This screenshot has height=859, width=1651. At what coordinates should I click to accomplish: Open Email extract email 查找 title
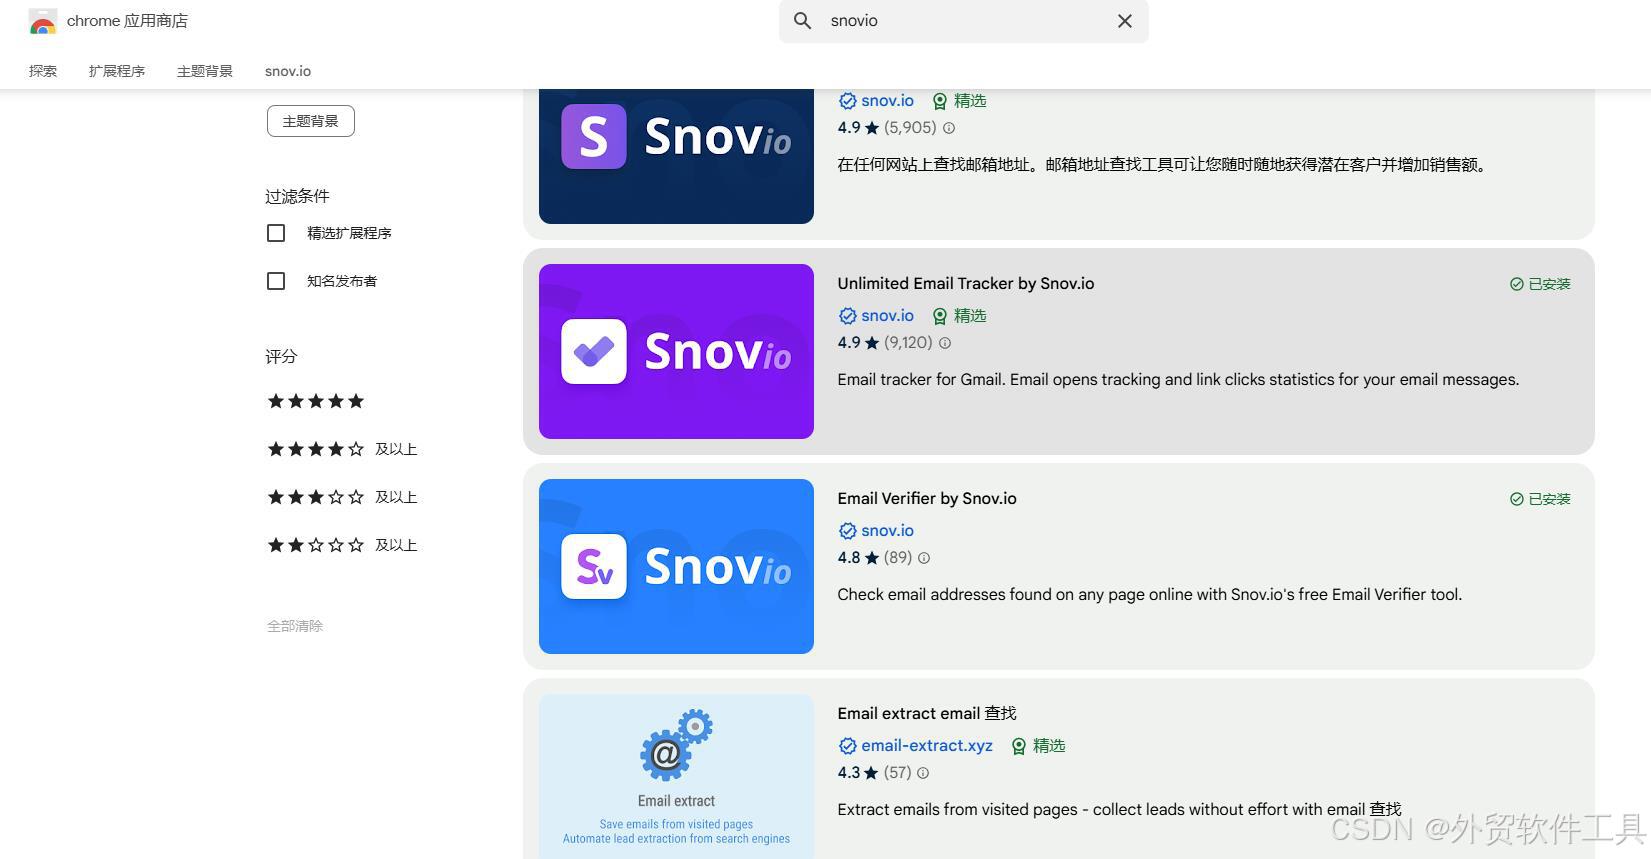click(927, 713)
